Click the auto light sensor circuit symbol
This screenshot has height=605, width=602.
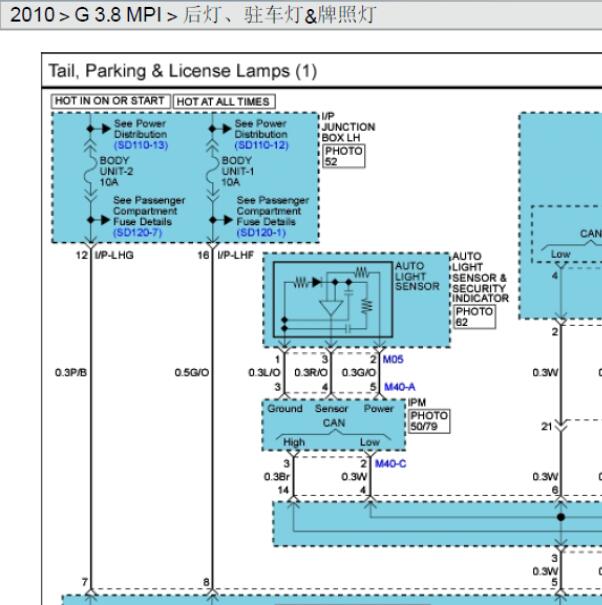[x=333, y=299]
